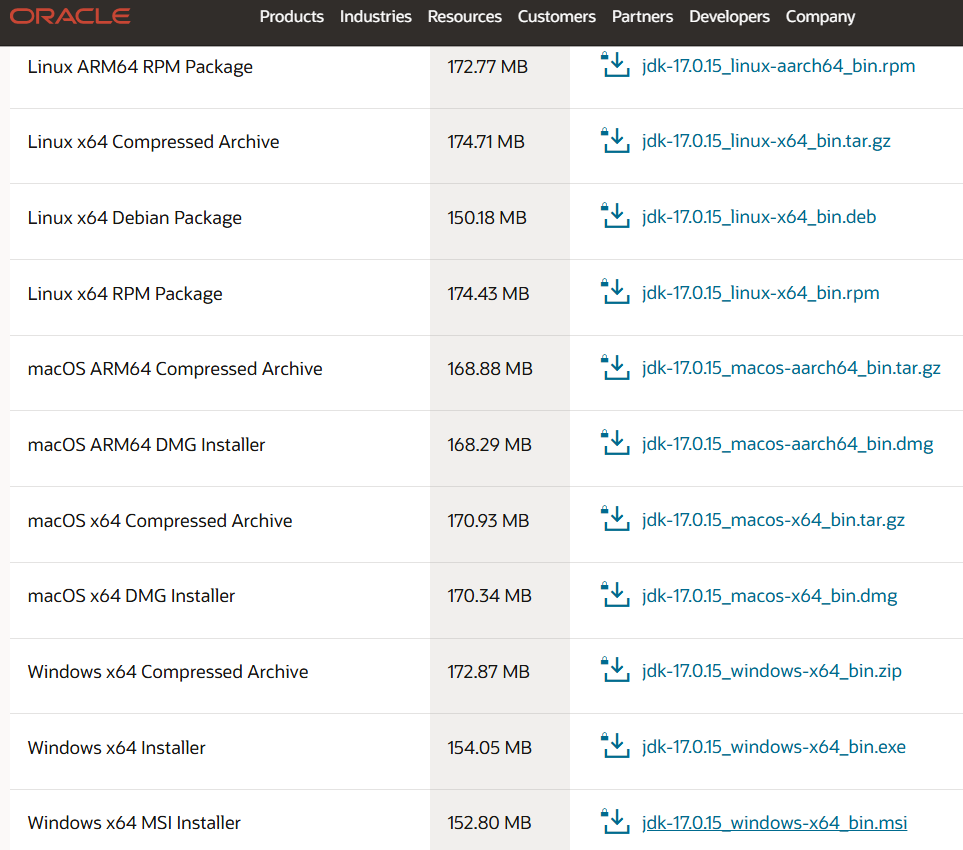
Task: Click the 152.80 MB size cell
Action: [x=500, y=821]
